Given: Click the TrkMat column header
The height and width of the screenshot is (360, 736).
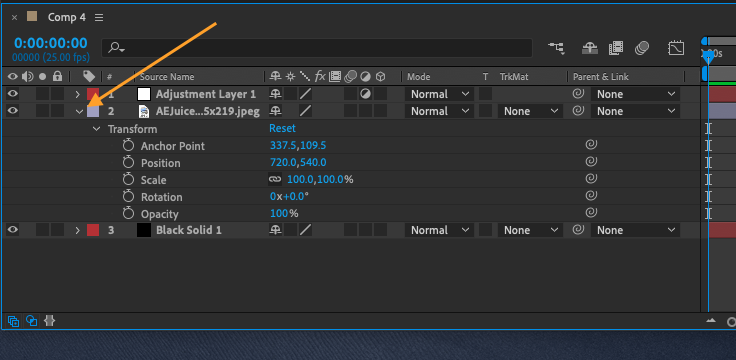Looking at the screenshot, I should (x=514, y=77).
